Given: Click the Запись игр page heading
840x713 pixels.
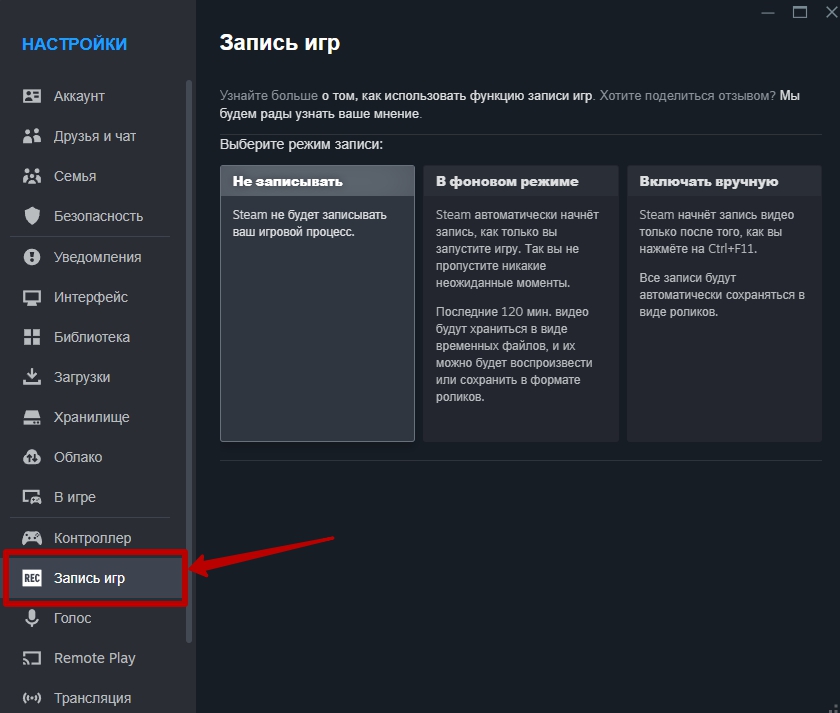Looking at the screenshot, I should point(280,43).
